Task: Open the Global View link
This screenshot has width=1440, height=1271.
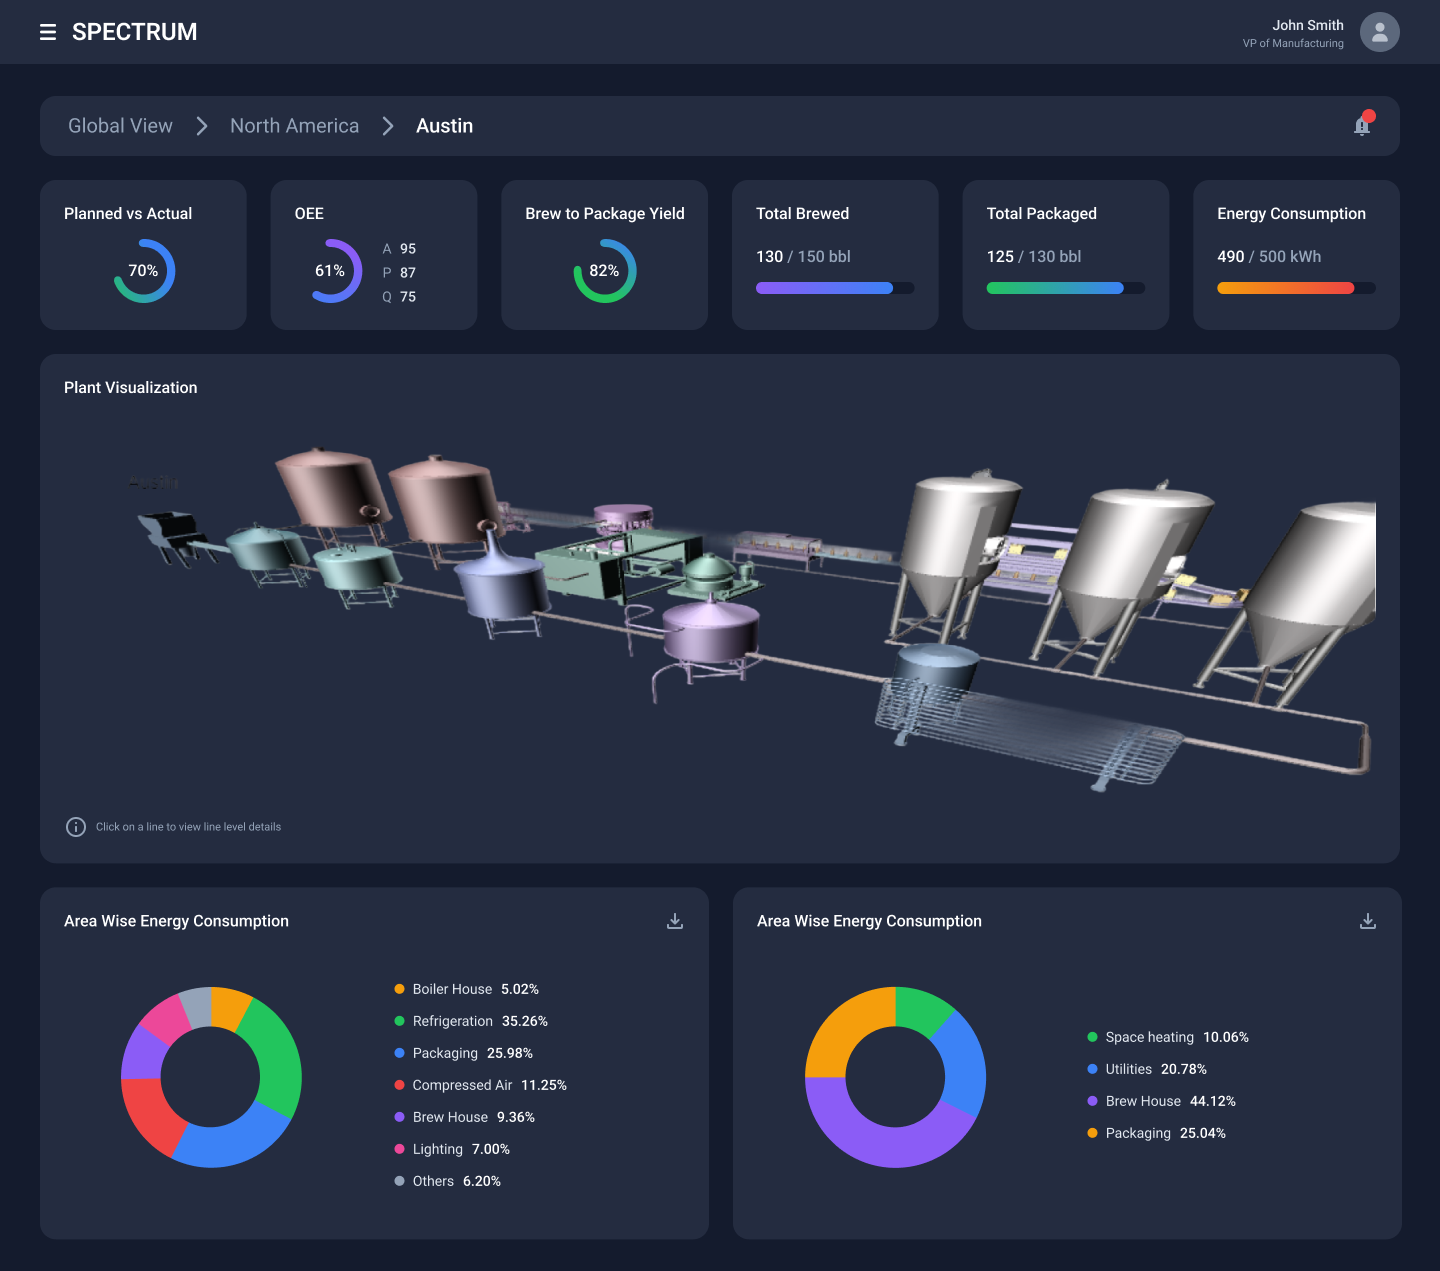Action: tap(120, 126)
